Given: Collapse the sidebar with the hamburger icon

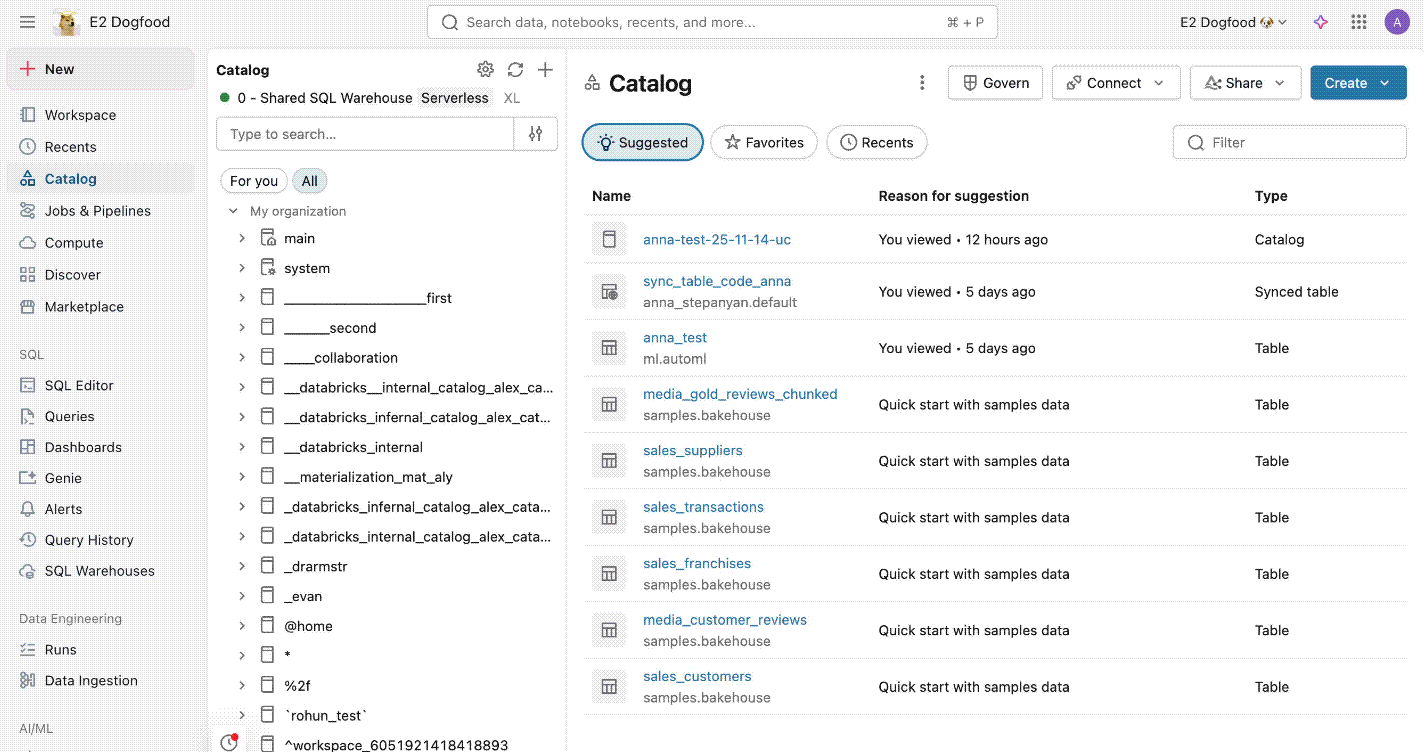Looking at the screenshot, I should tap(27, 21).
